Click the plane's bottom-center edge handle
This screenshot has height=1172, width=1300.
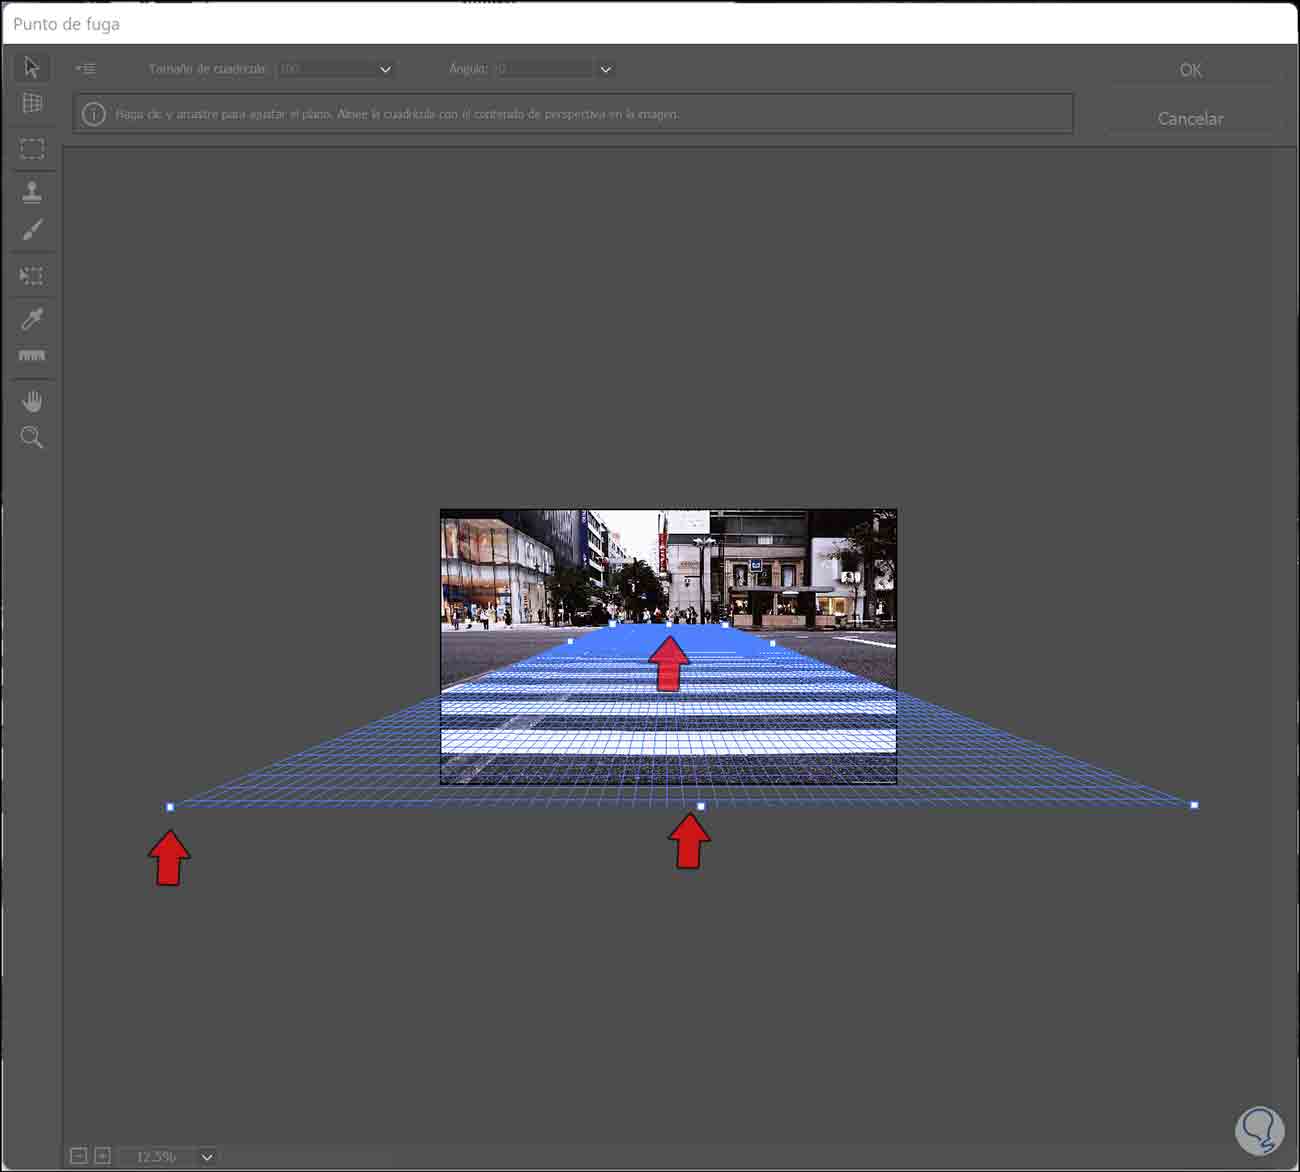[701, 806]
